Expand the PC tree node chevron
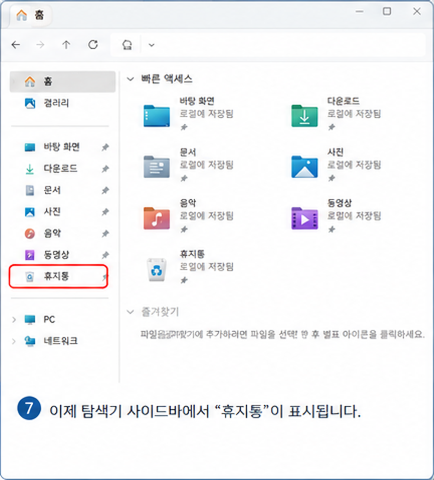434x480 pixels. (x=14, y=320)
